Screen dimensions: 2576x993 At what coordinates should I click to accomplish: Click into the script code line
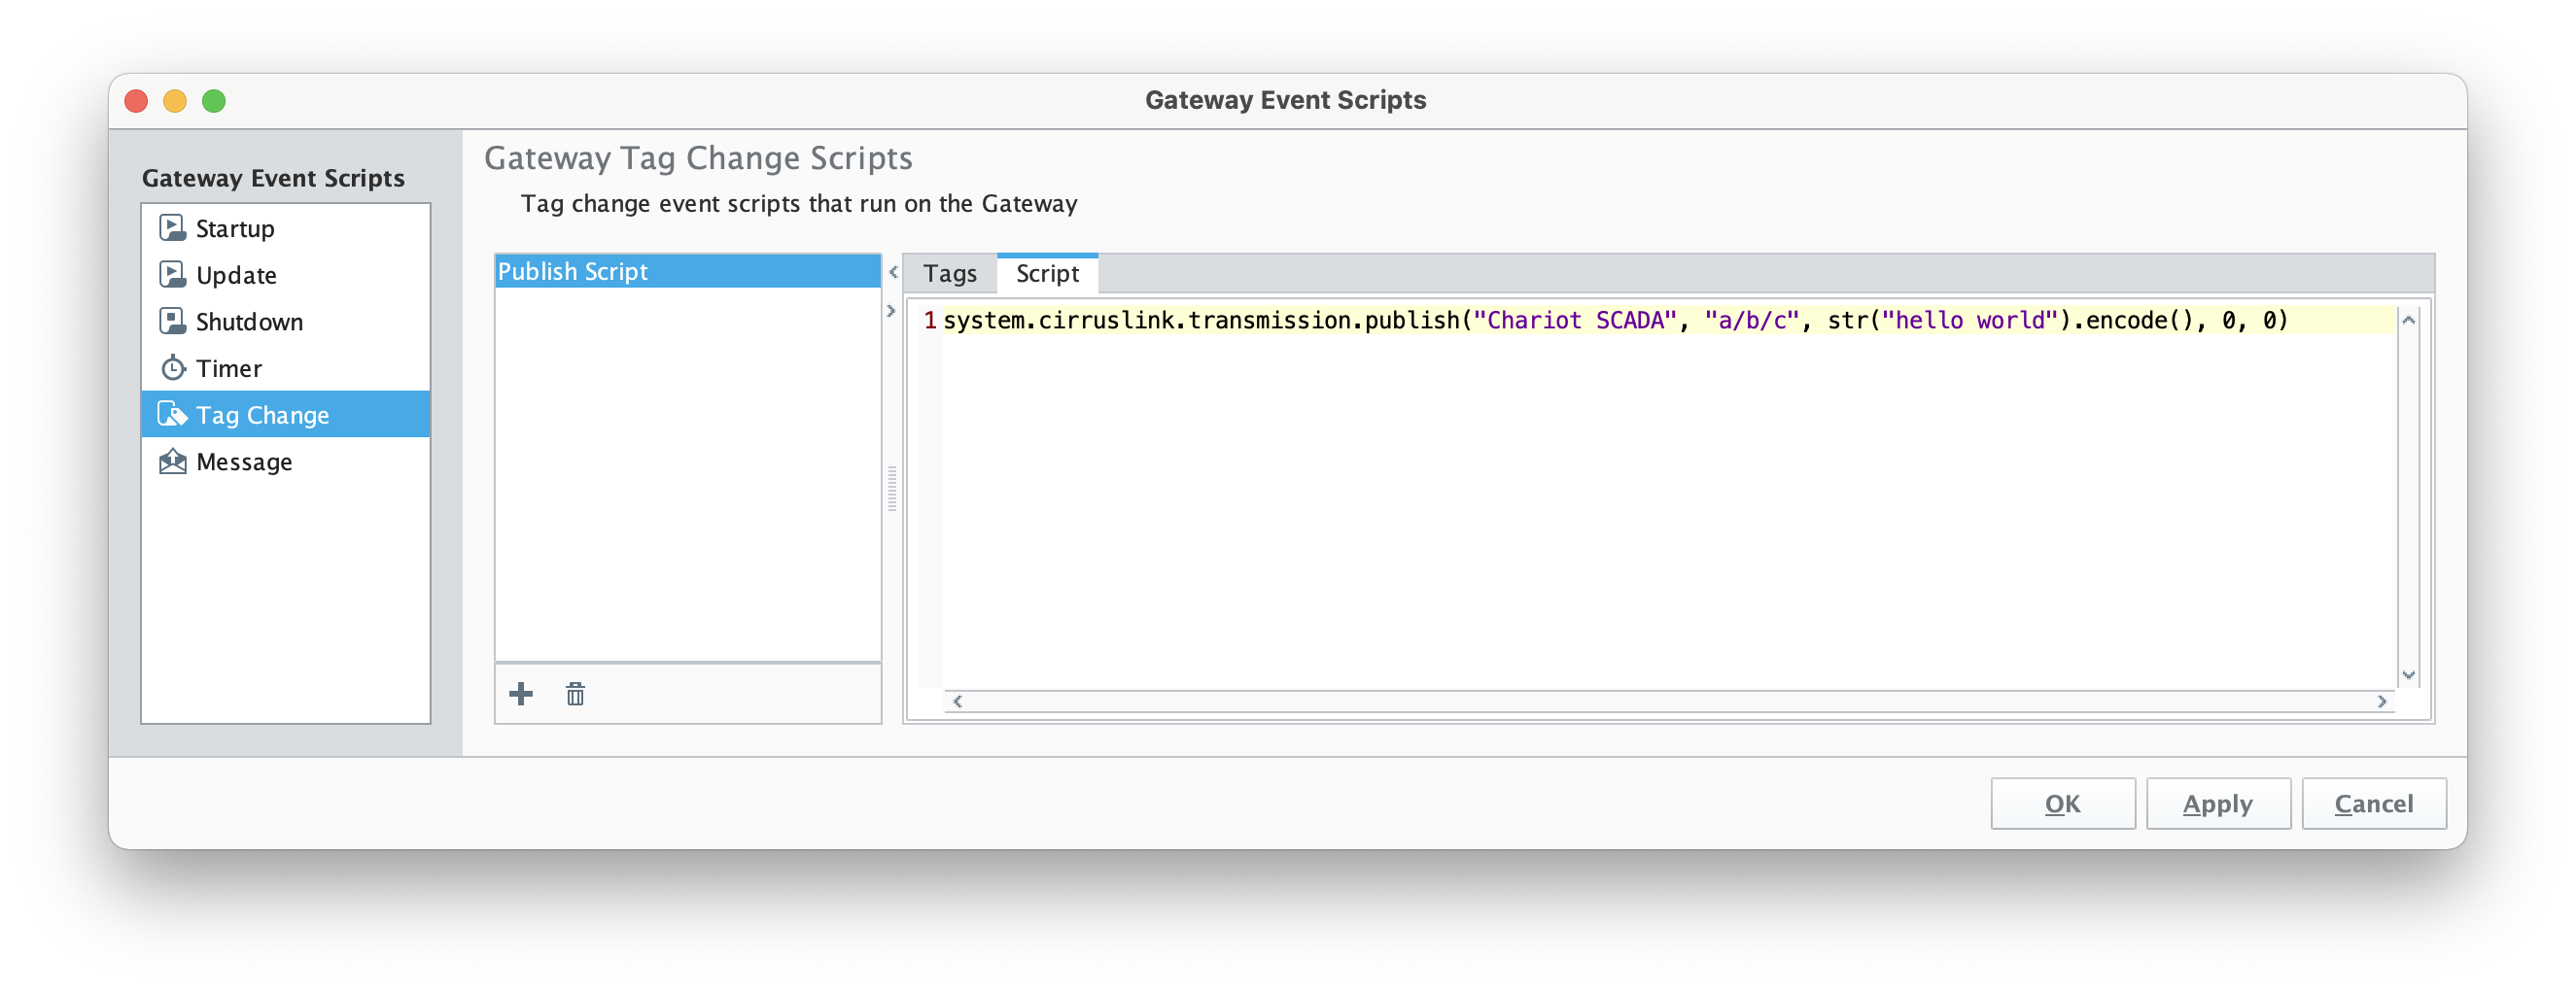(1668, 320)
